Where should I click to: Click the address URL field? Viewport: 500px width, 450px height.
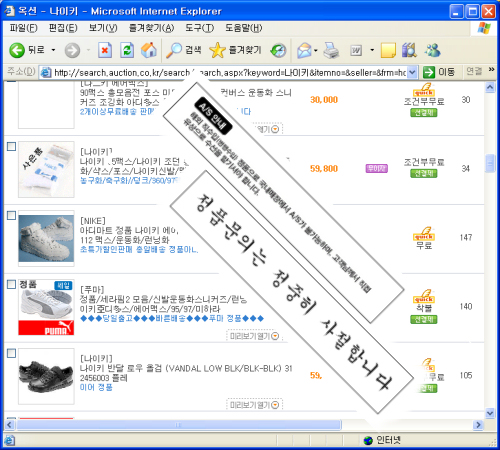click(x=229, y=72)
